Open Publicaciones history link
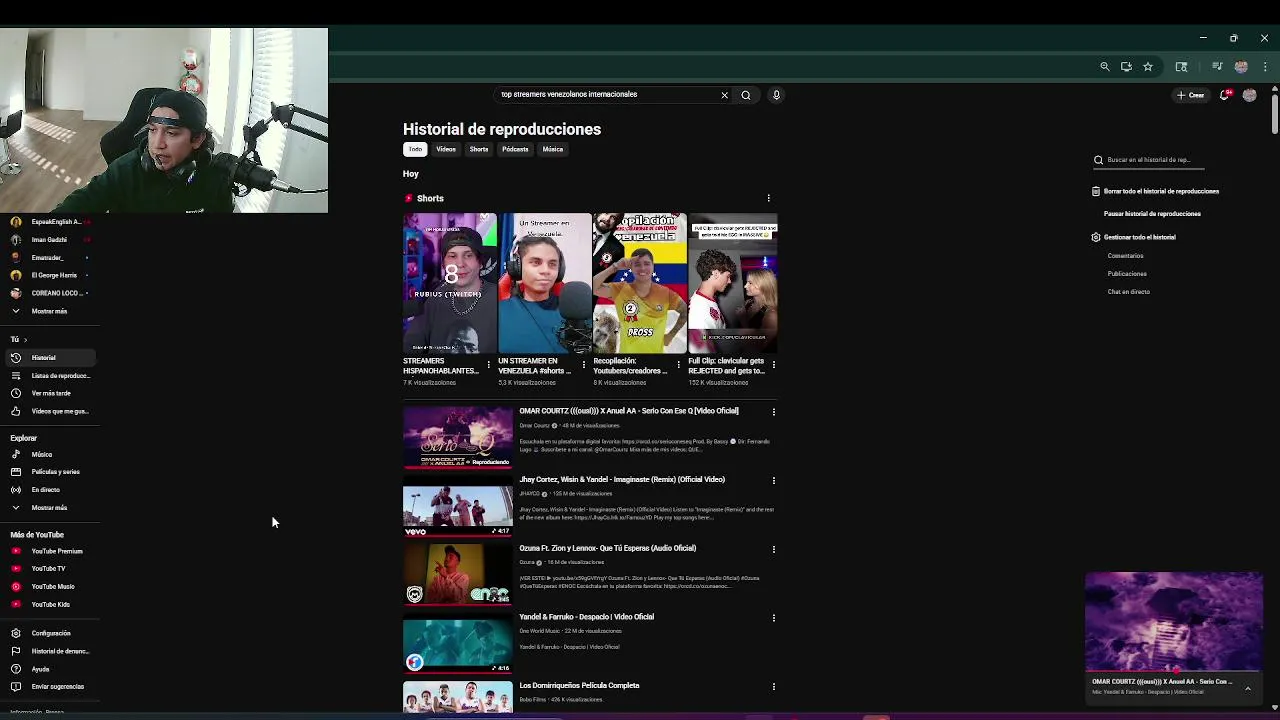 coord(1127,274)
